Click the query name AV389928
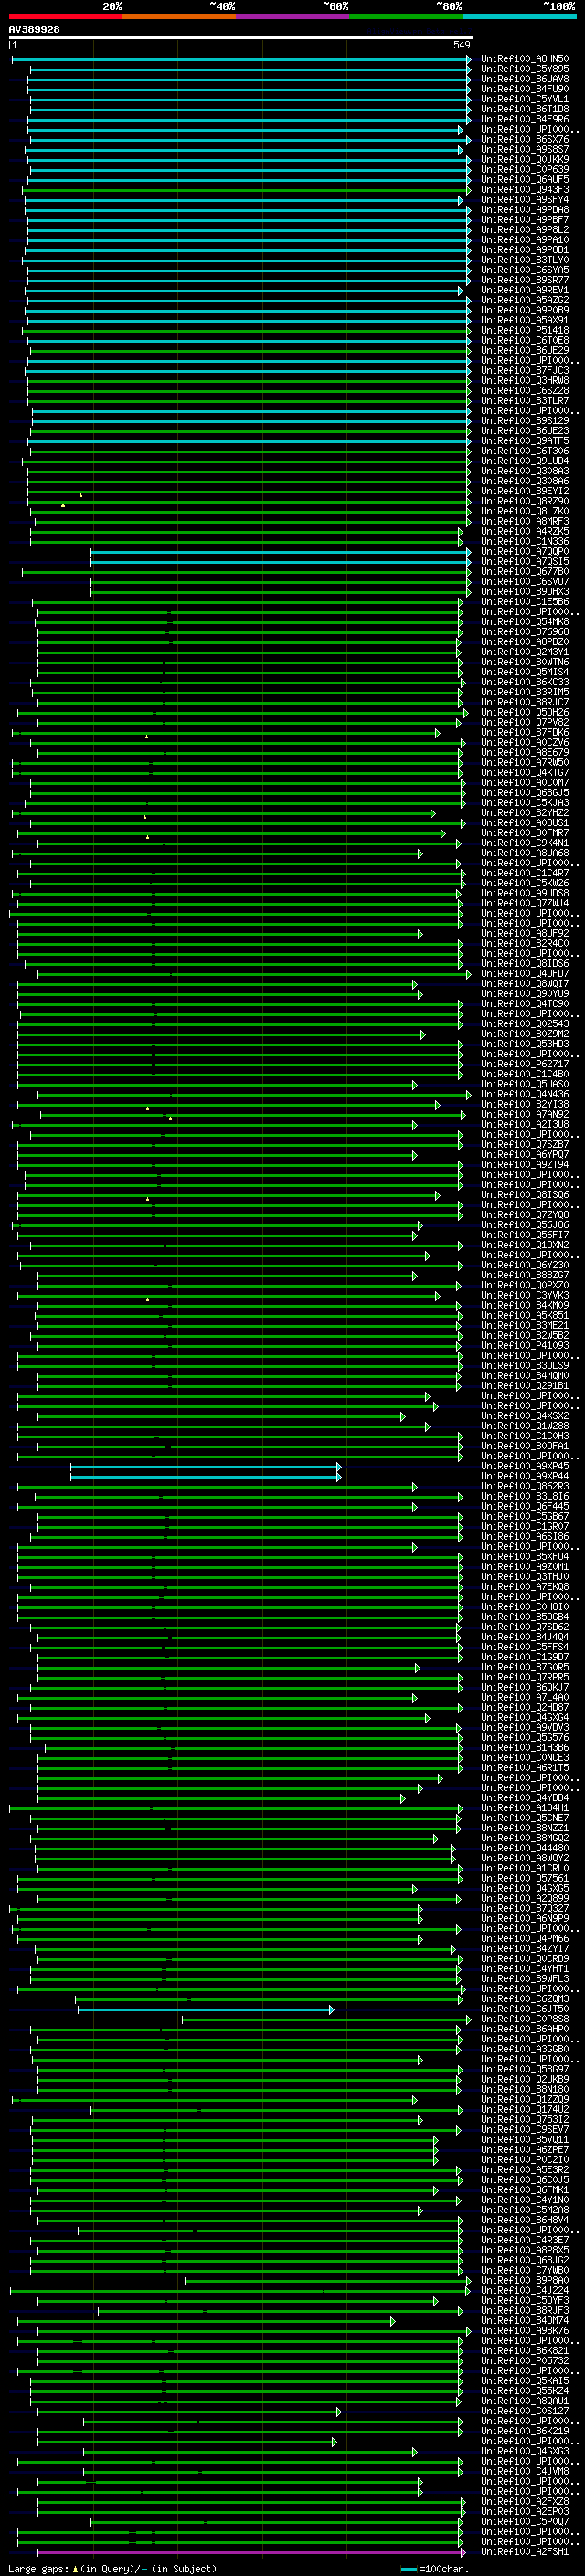Viewport: 585px width, 2576px height. [34, 30]
